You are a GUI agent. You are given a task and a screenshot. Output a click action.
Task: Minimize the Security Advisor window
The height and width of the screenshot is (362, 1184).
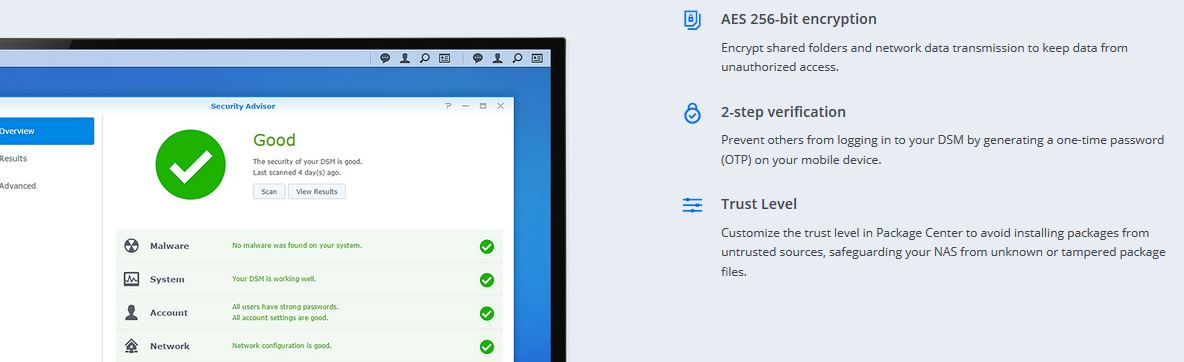point(465,106)
